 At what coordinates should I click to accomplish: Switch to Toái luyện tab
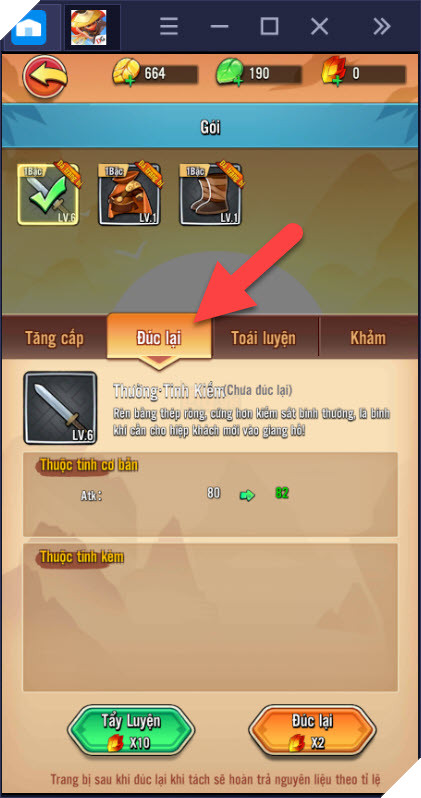point(264,338)
